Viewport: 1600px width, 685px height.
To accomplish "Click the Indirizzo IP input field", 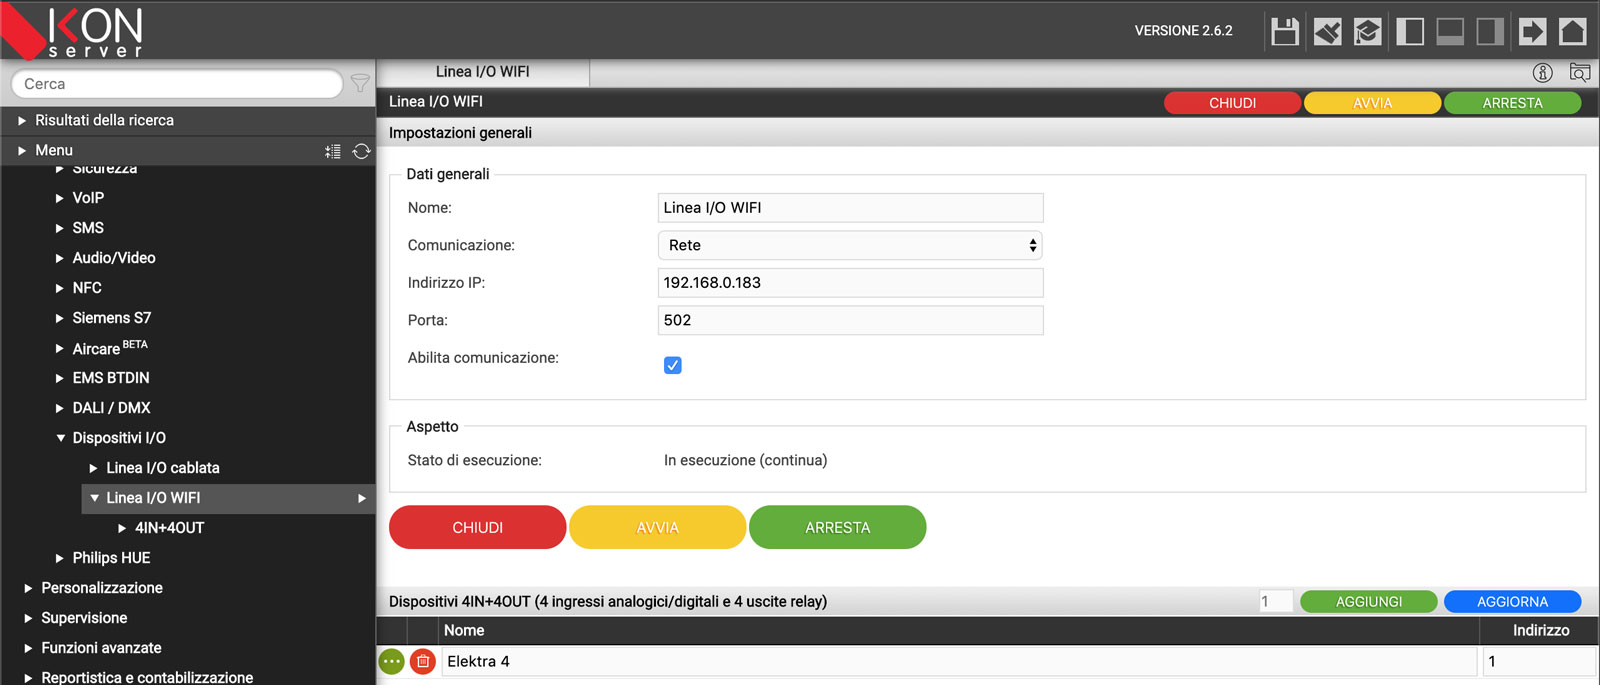I will (850, 283).
